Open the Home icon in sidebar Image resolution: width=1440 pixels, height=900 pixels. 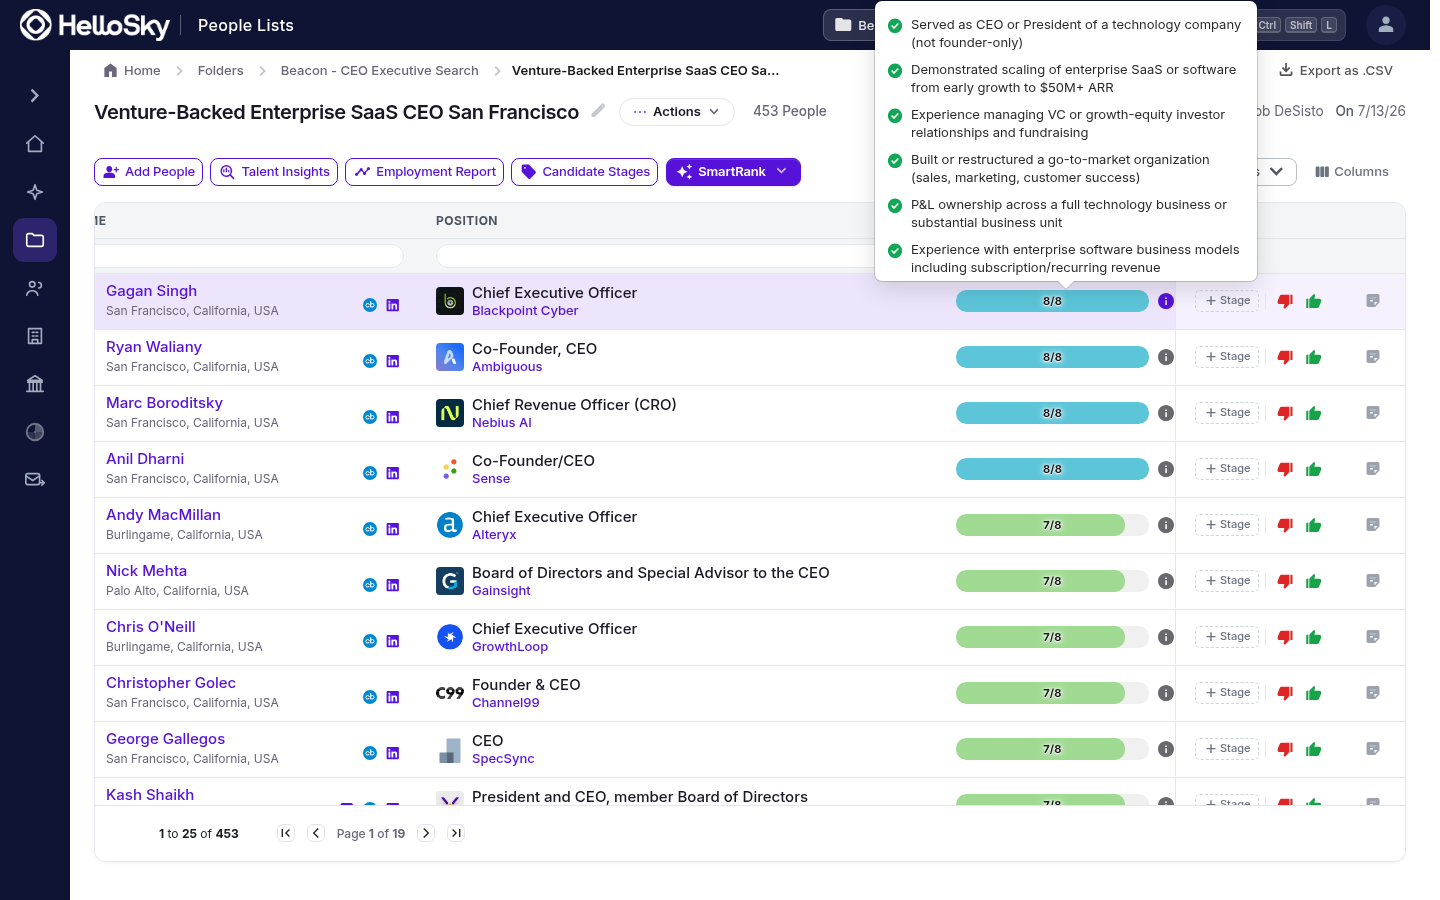35,144
